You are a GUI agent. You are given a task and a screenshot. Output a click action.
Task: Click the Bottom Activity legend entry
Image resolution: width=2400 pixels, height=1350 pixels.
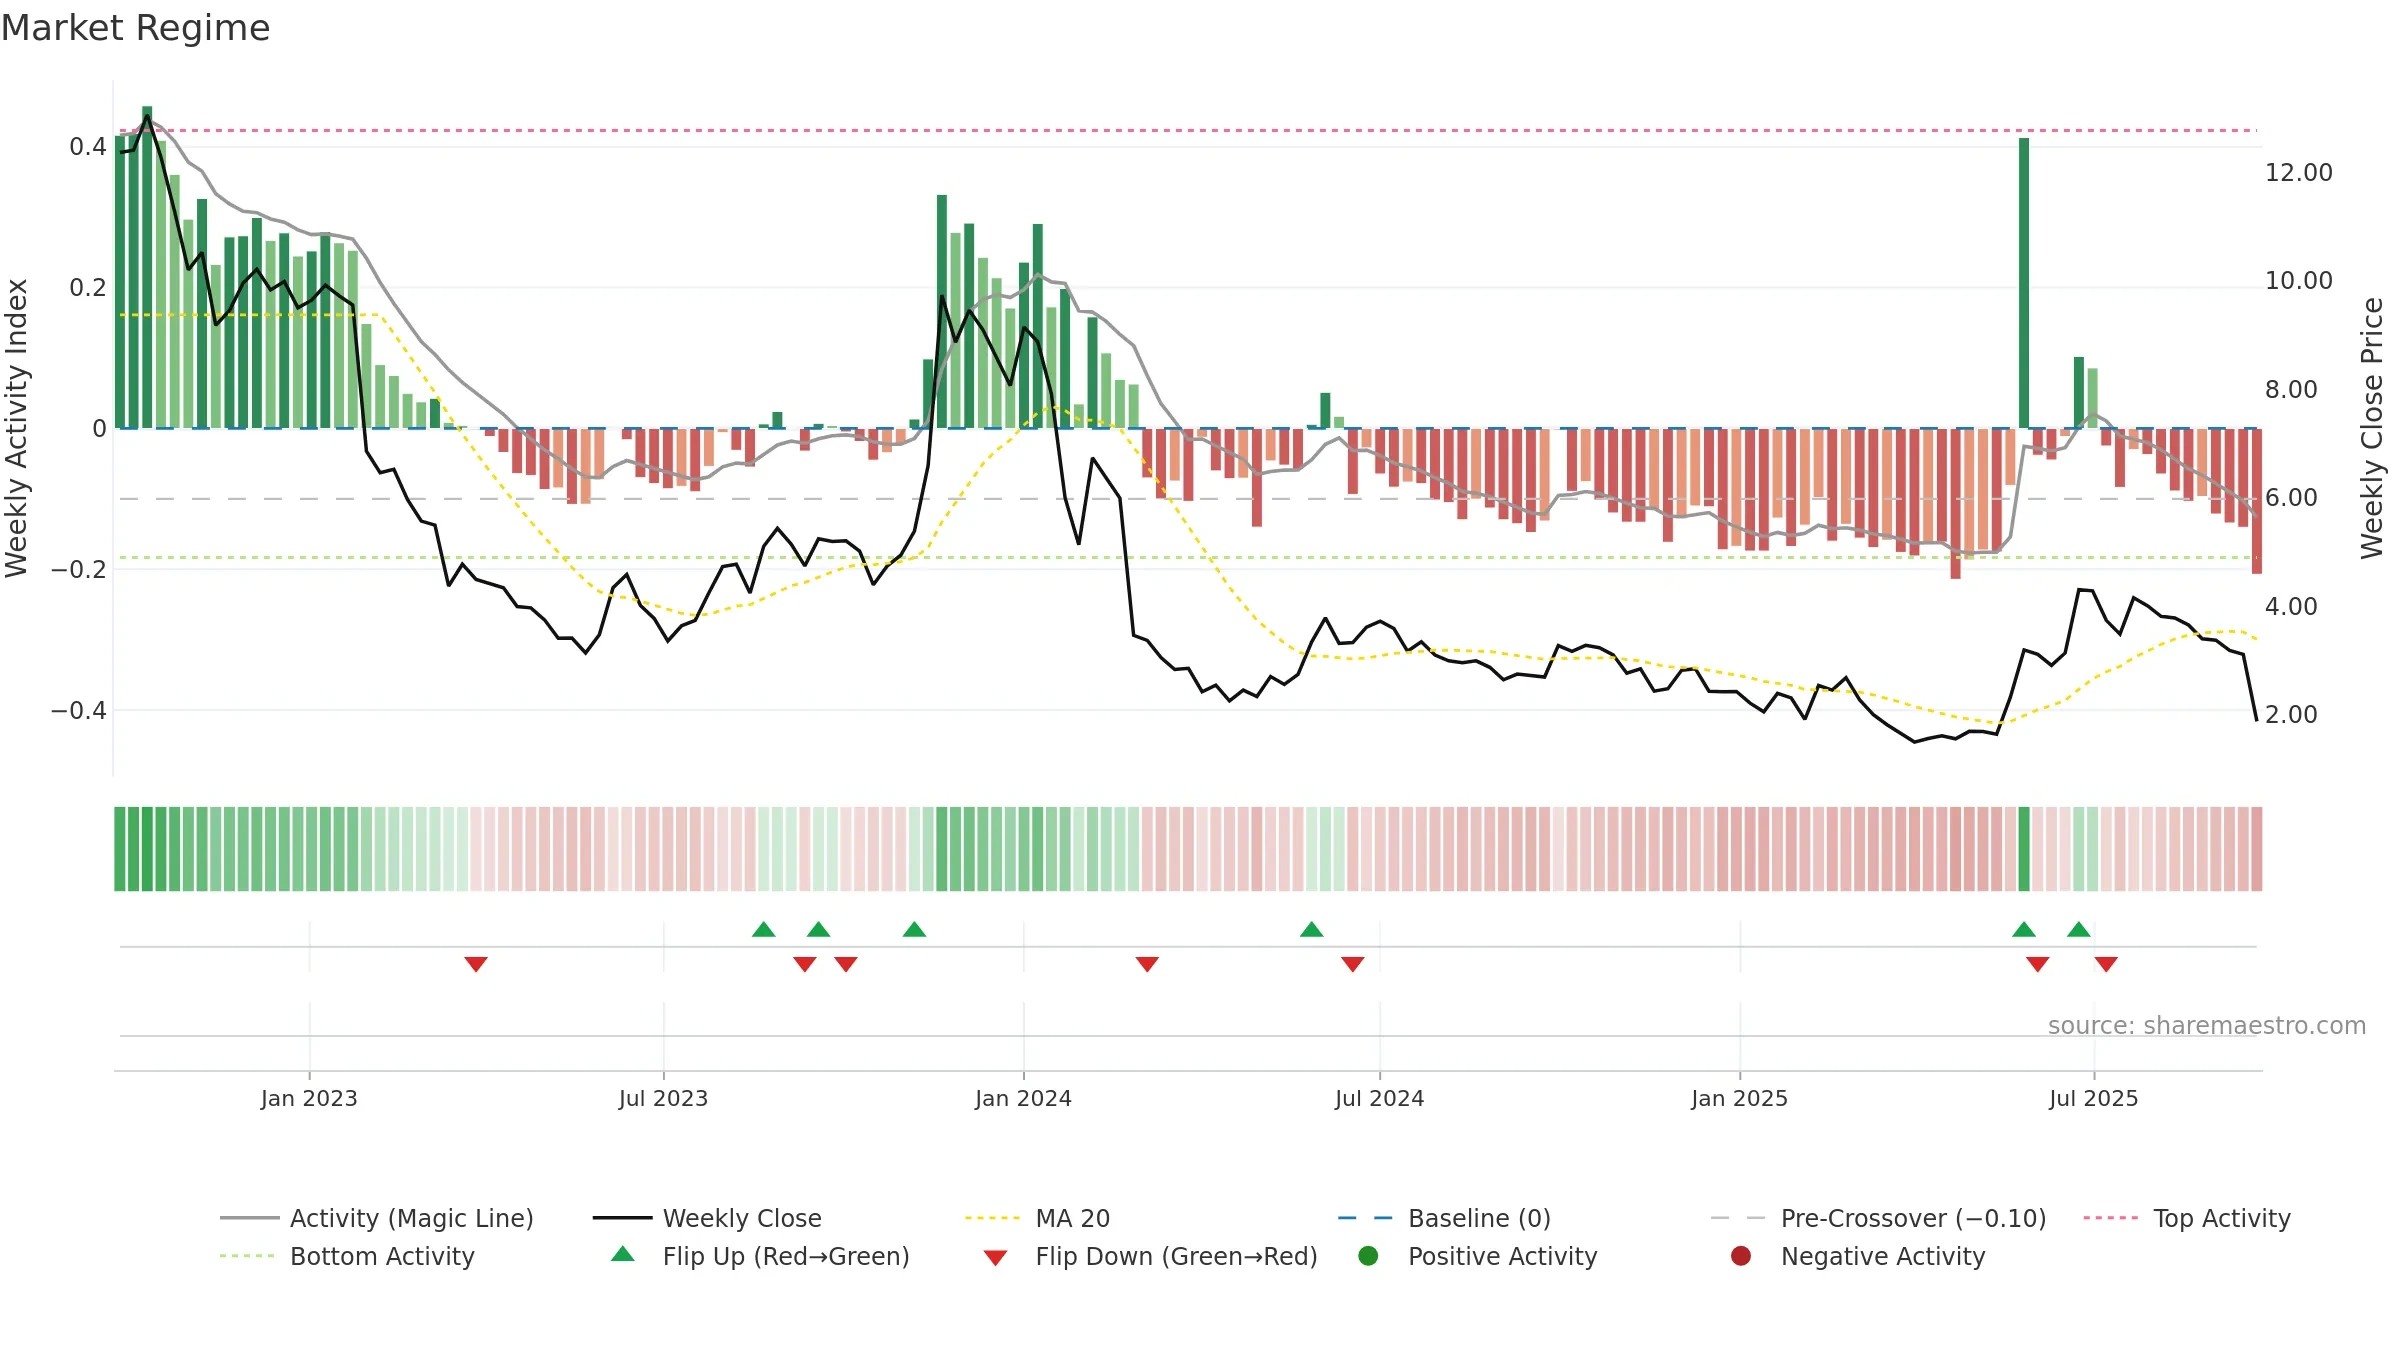pyautogui.click(x=347, y=1256)
